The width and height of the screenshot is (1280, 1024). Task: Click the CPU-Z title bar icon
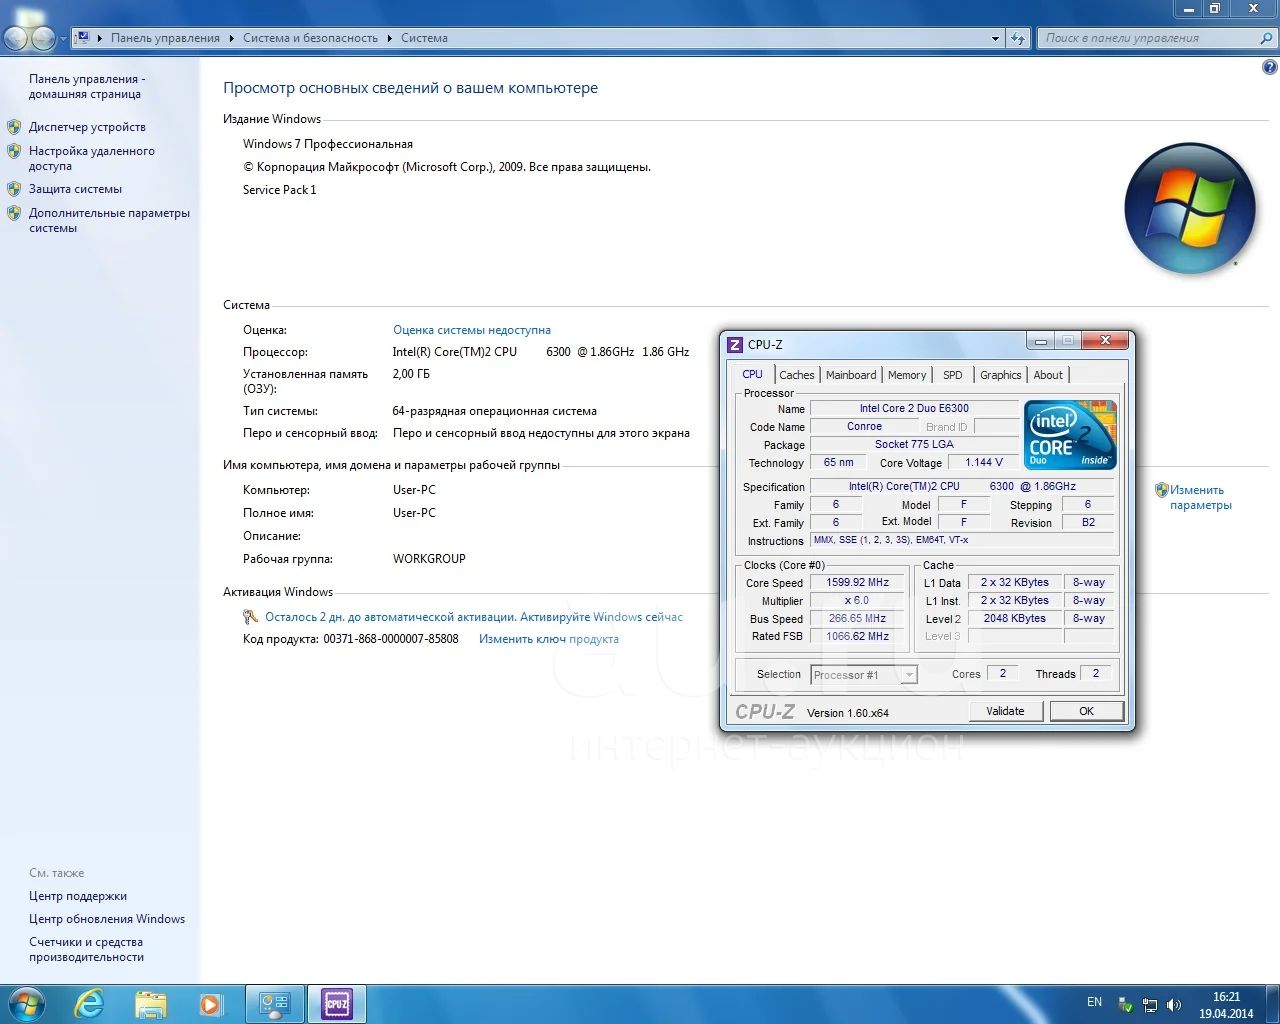[735, 345]
